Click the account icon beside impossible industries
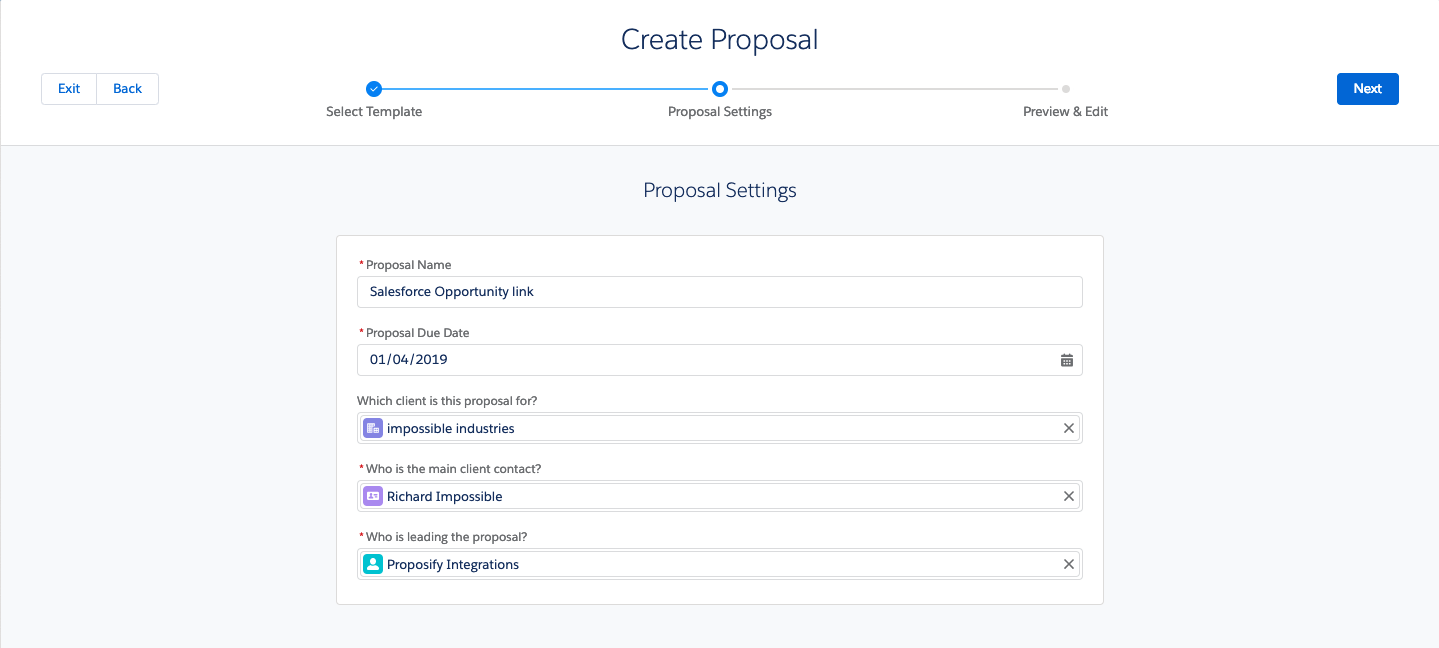Image resolution: width=1439 pixels, height=648 pixels. [373, 428]
